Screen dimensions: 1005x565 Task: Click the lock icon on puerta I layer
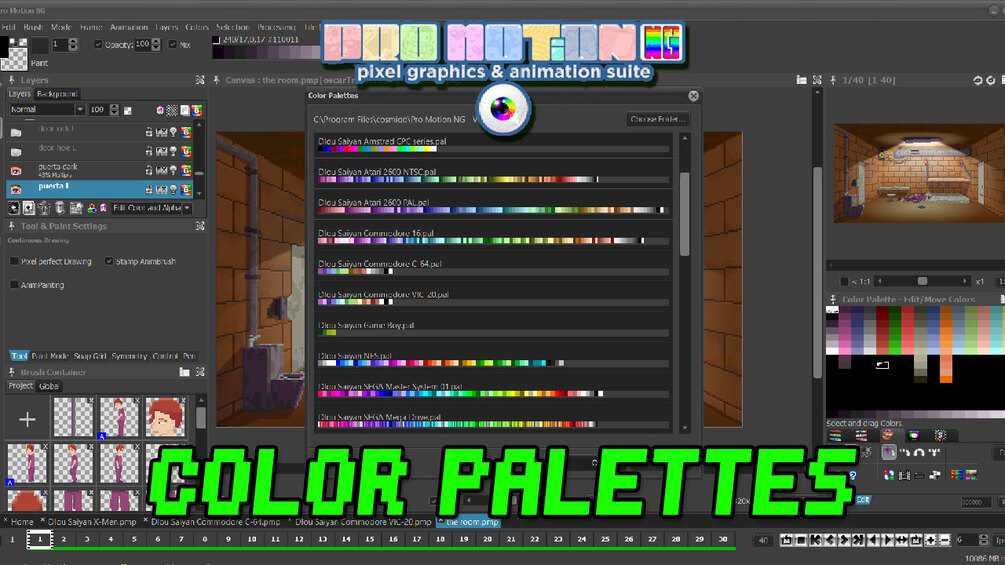tap(149, 189)
